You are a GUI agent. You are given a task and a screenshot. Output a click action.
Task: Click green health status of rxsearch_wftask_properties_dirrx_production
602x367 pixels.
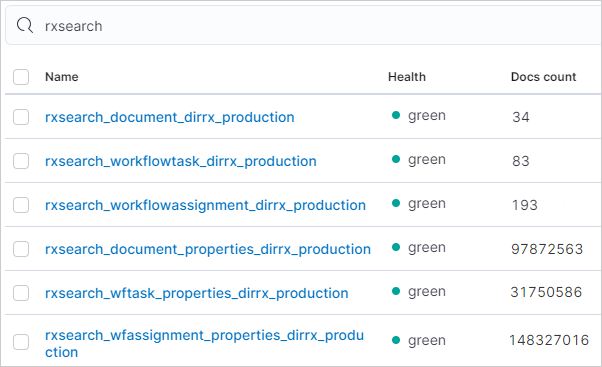pyautogui.click(x=419, y=292)
